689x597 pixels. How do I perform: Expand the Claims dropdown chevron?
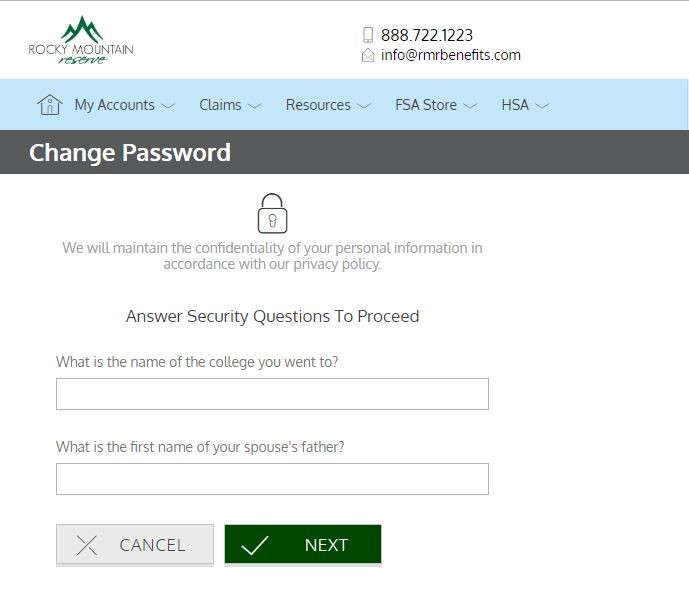tap(254, 105)
